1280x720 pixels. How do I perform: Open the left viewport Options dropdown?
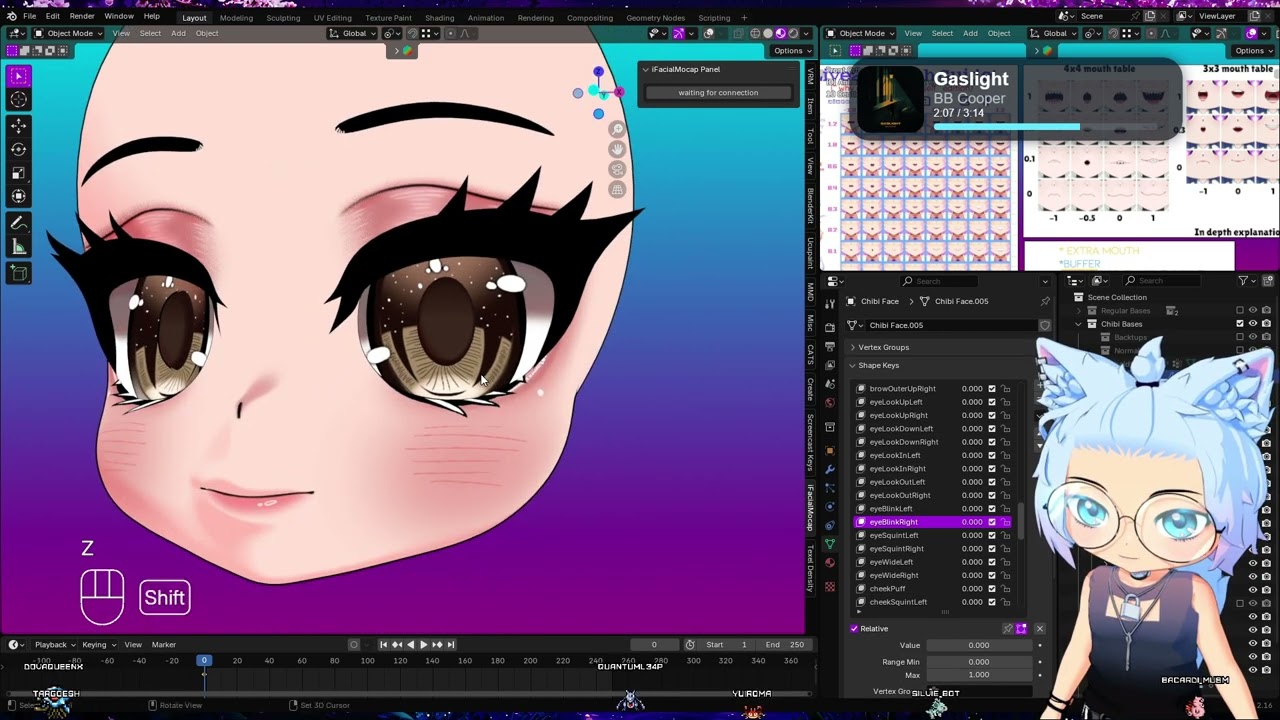click(x=792, y=51)
